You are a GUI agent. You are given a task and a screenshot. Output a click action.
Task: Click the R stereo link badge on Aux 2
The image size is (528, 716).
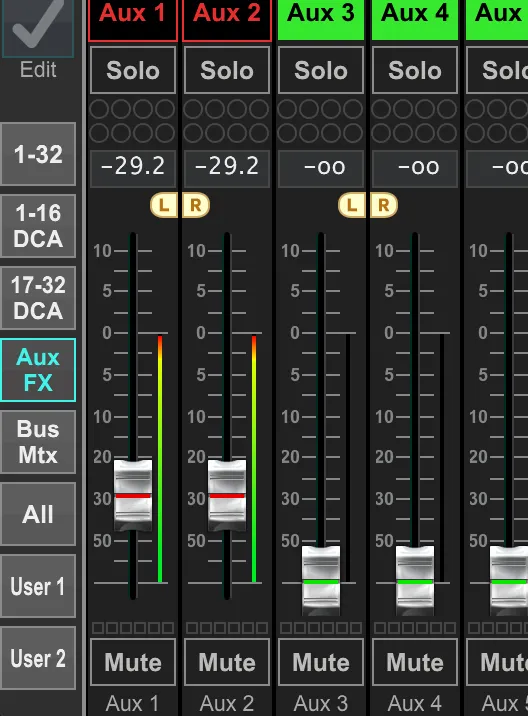point(195,205)
